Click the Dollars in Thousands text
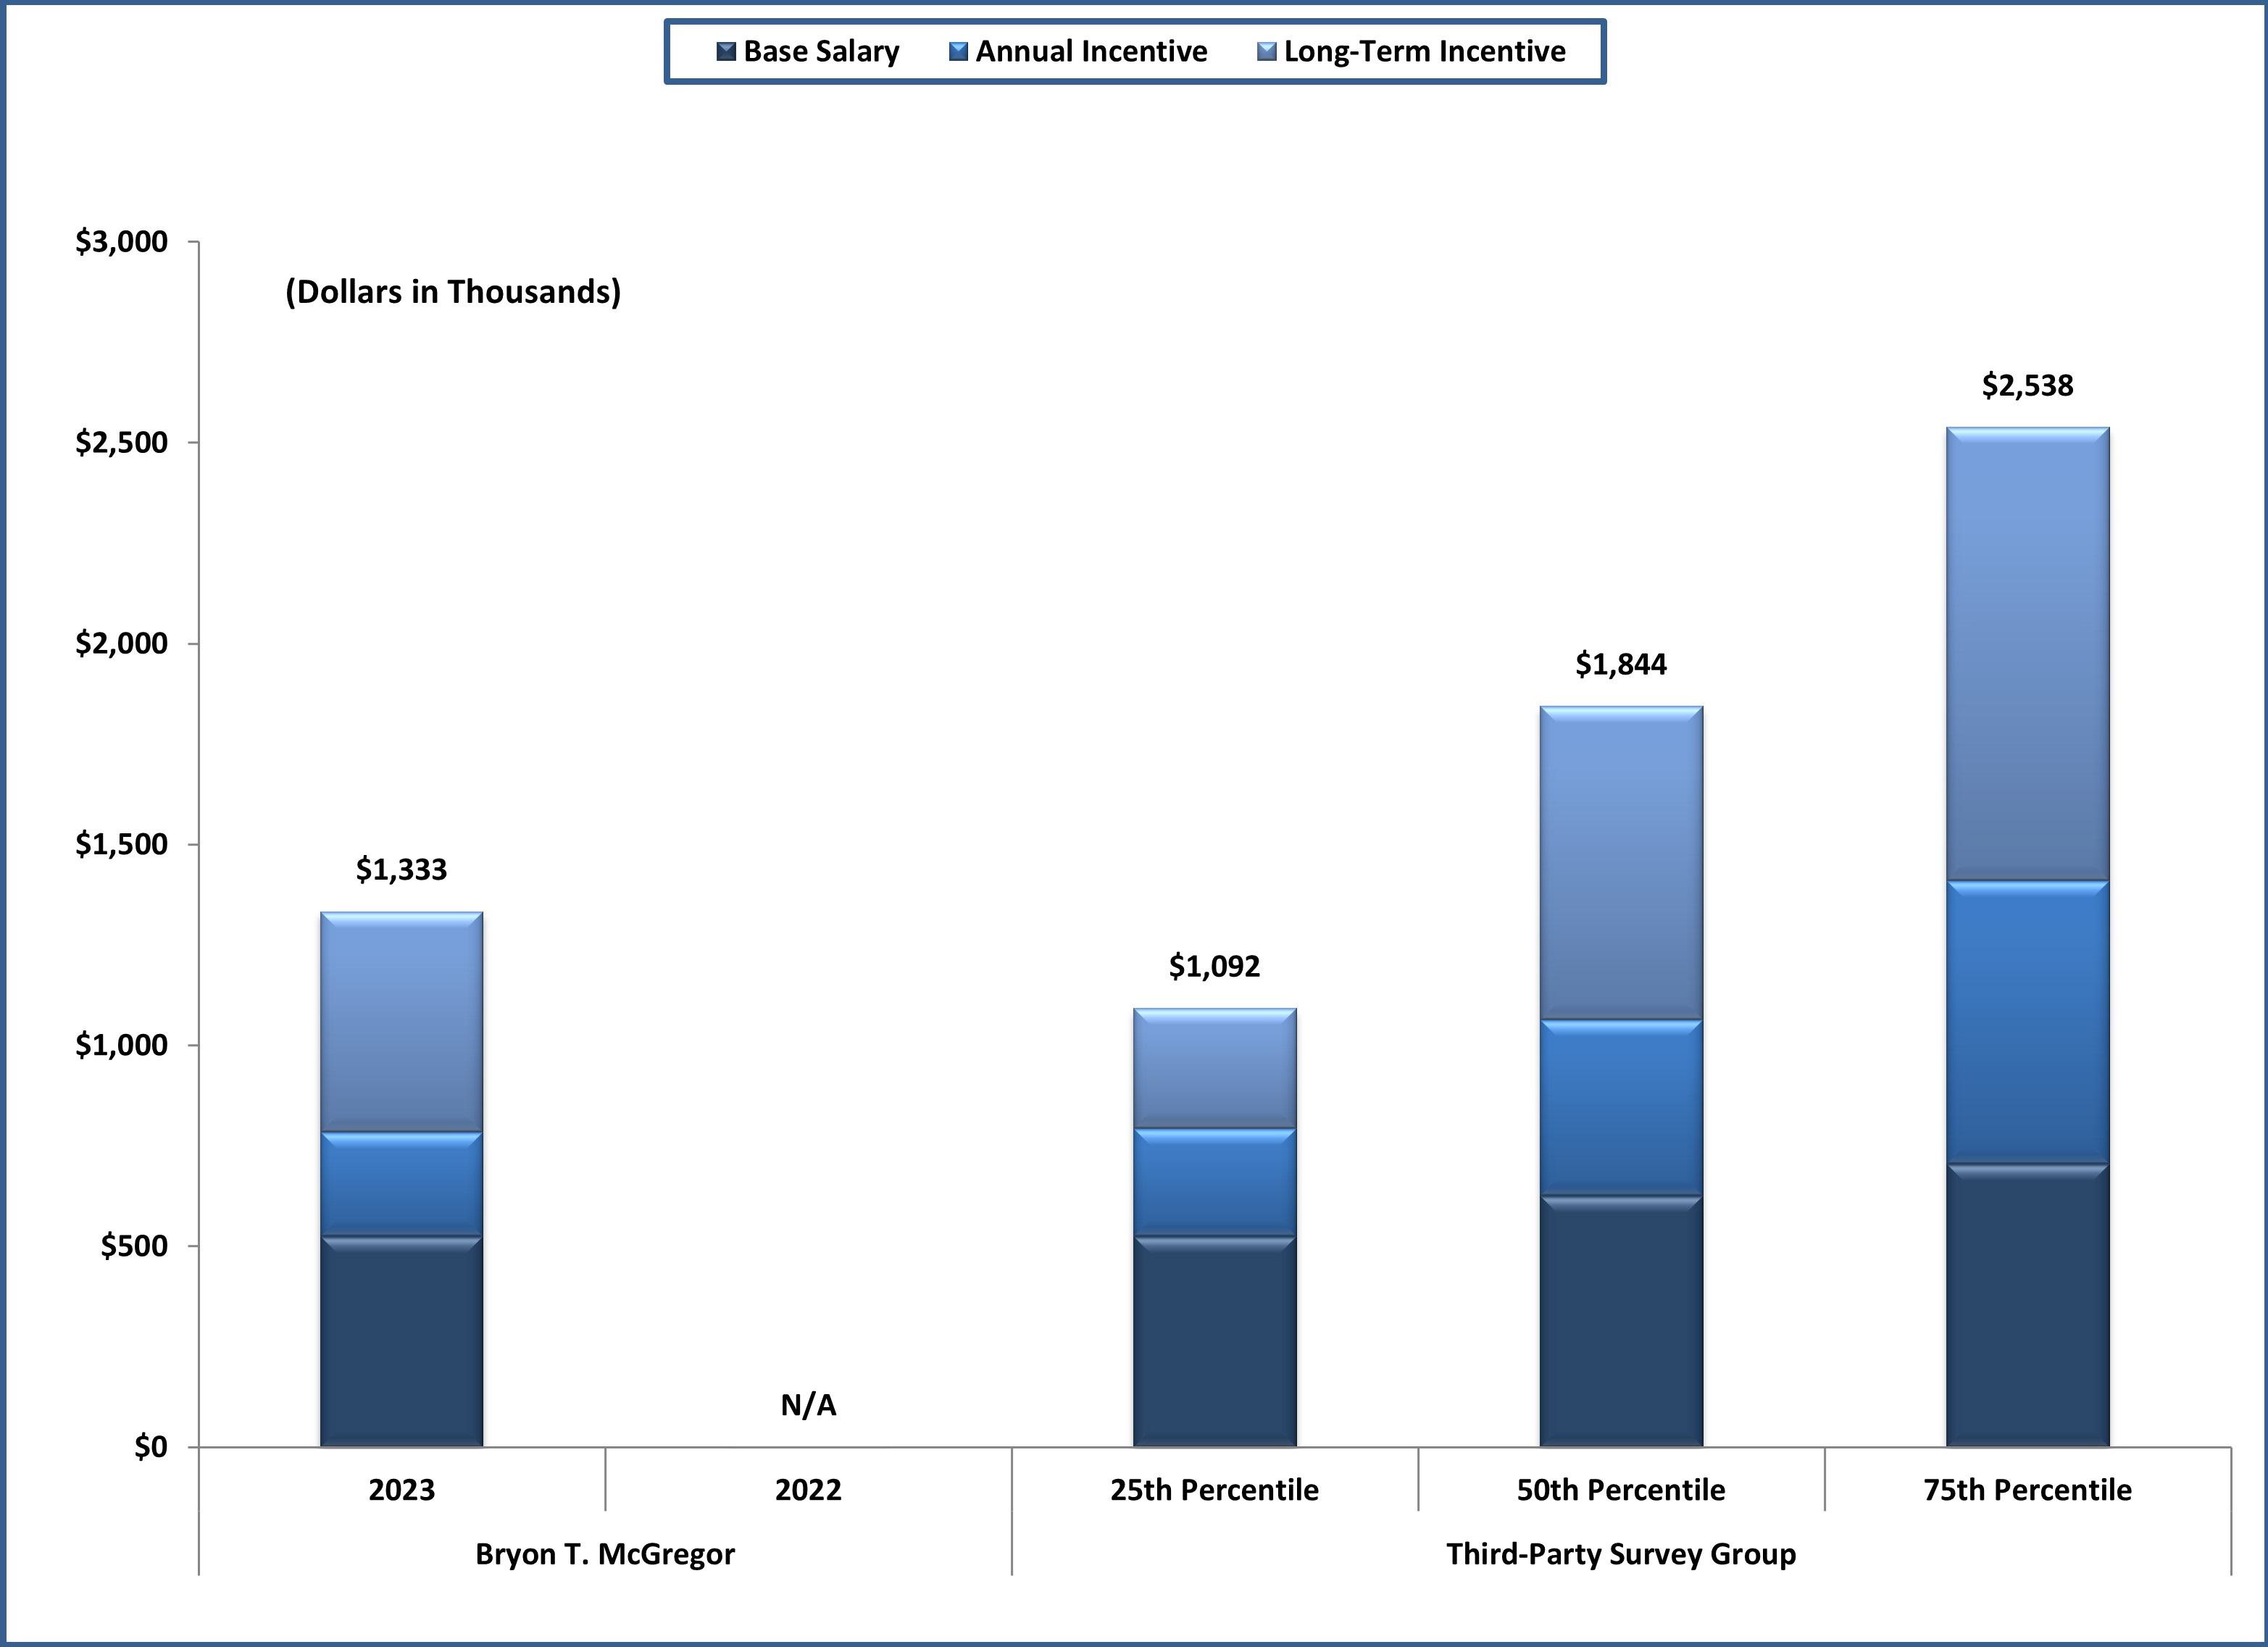Screen dimensions: 2268x1647 [x=453, y=292]
